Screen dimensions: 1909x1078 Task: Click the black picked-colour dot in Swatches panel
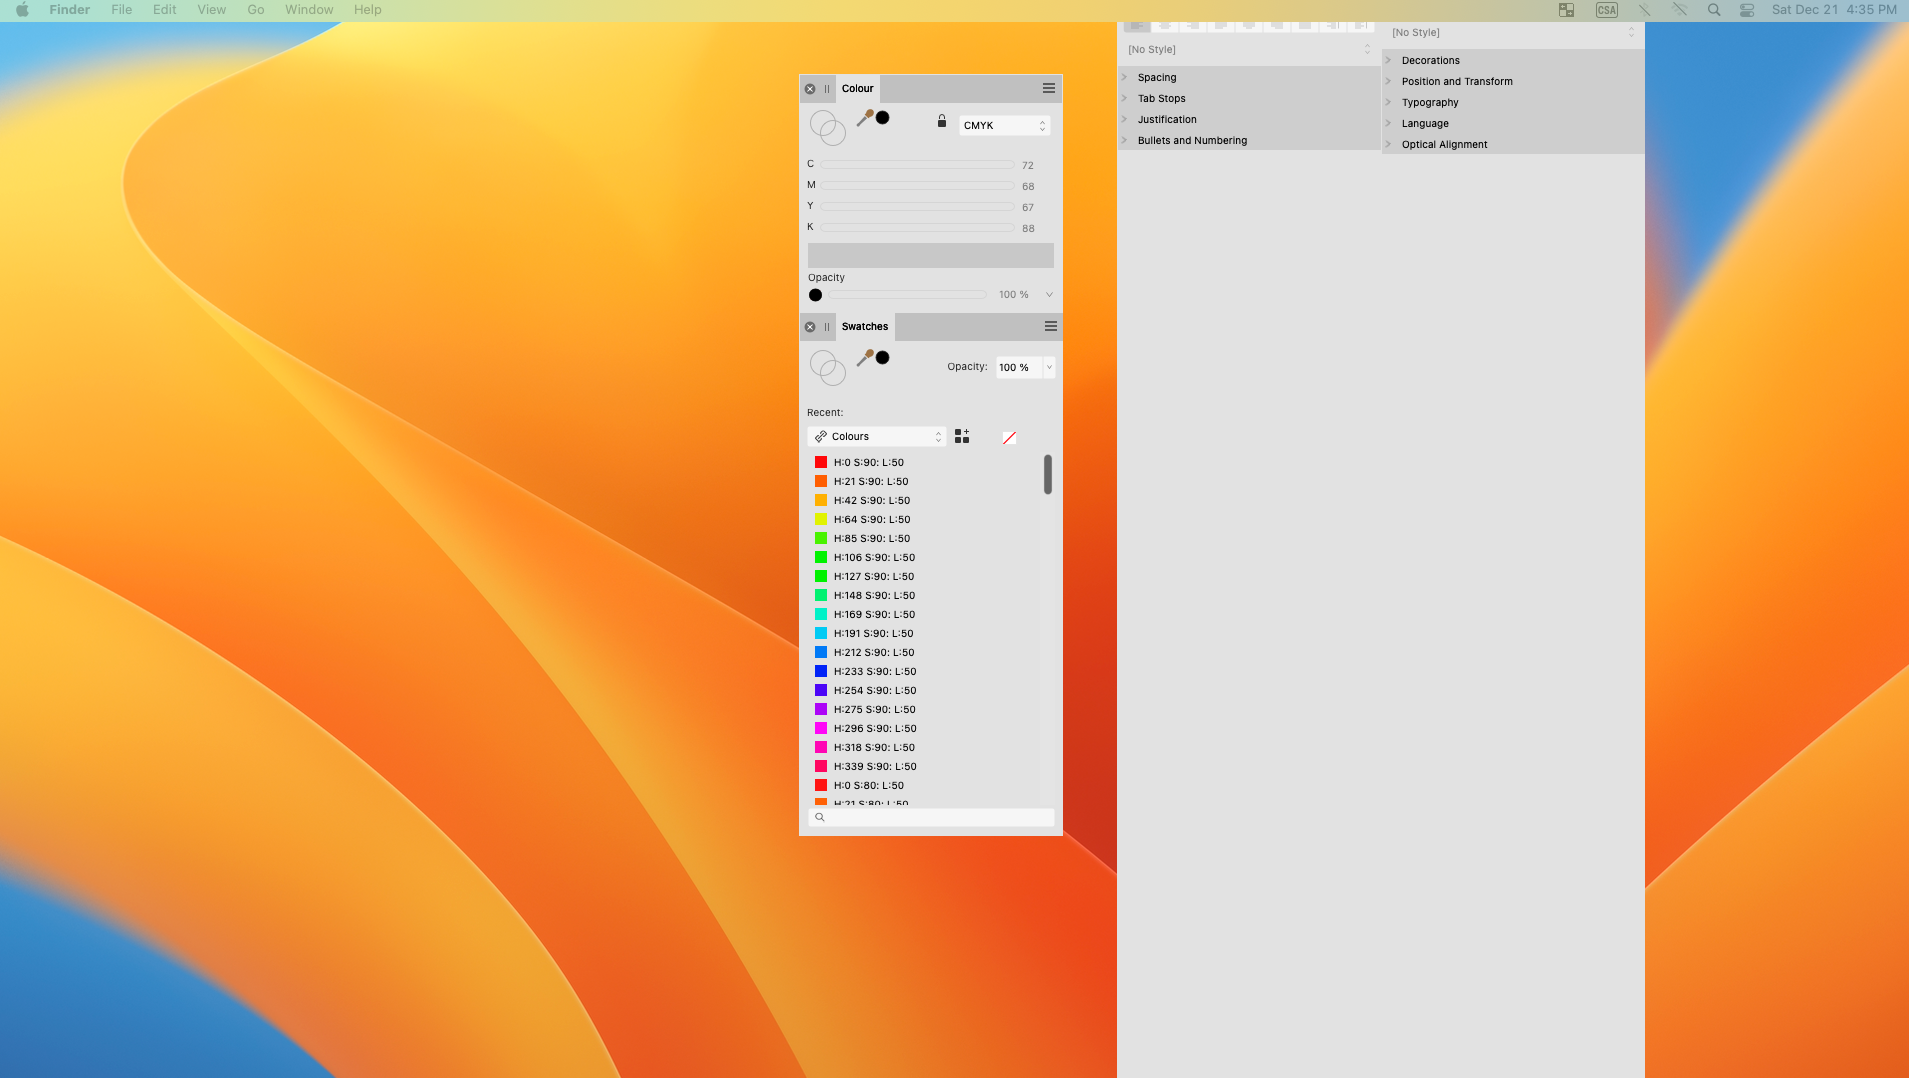[x=883, y=358]
